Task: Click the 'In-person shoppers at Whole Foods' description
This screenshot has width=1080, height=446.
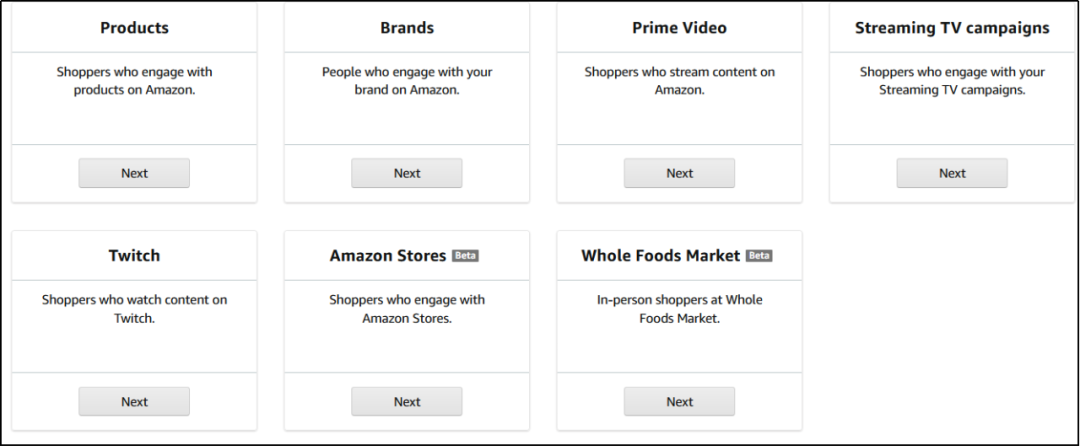Action: [679, 309]
